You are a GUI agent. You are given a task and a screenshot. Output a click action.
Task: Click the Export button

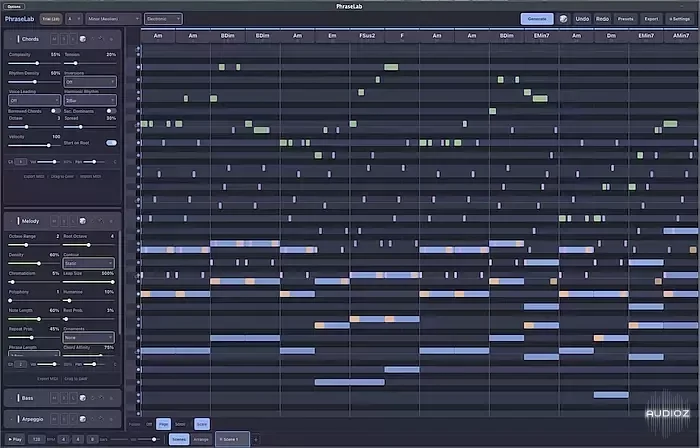click(651, 19)
